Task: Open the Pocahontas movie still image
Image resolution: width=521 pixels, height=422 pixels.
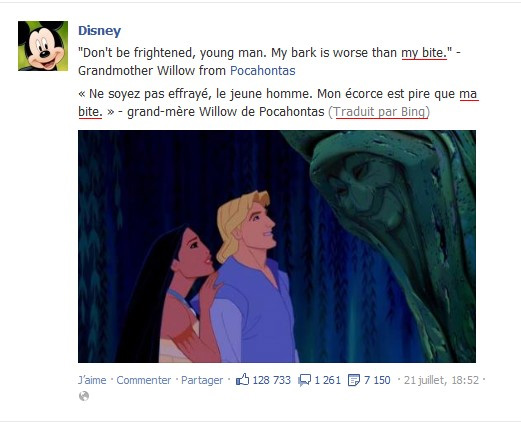Action: 277,246
